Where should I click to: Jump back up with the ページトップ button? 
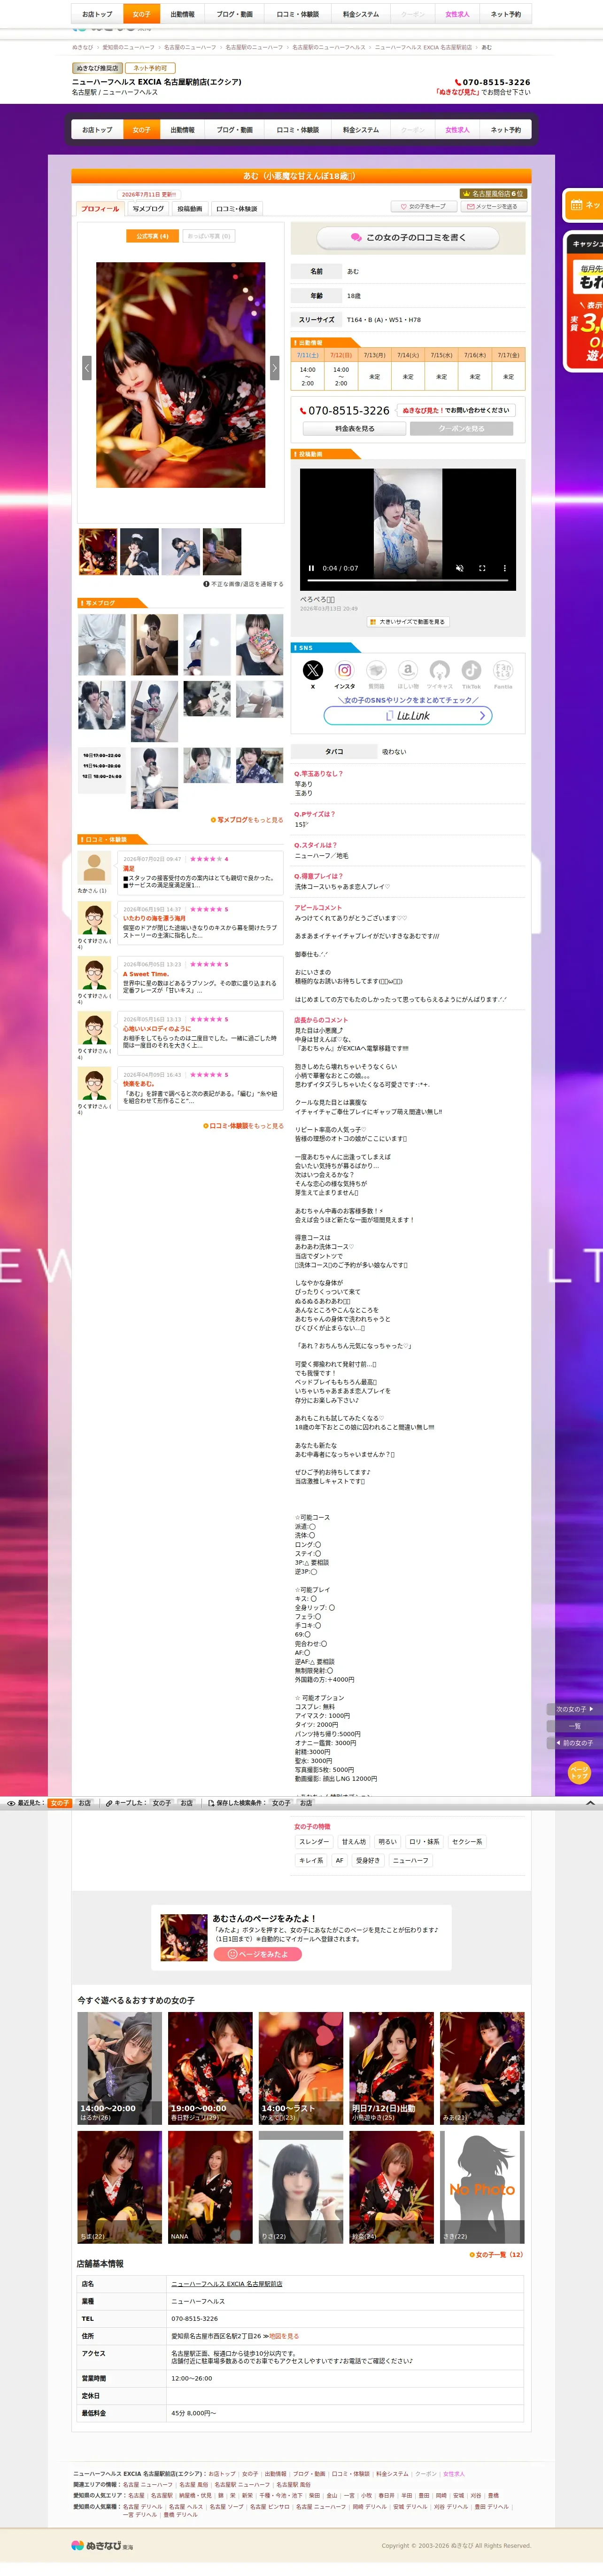[579, 1773]
